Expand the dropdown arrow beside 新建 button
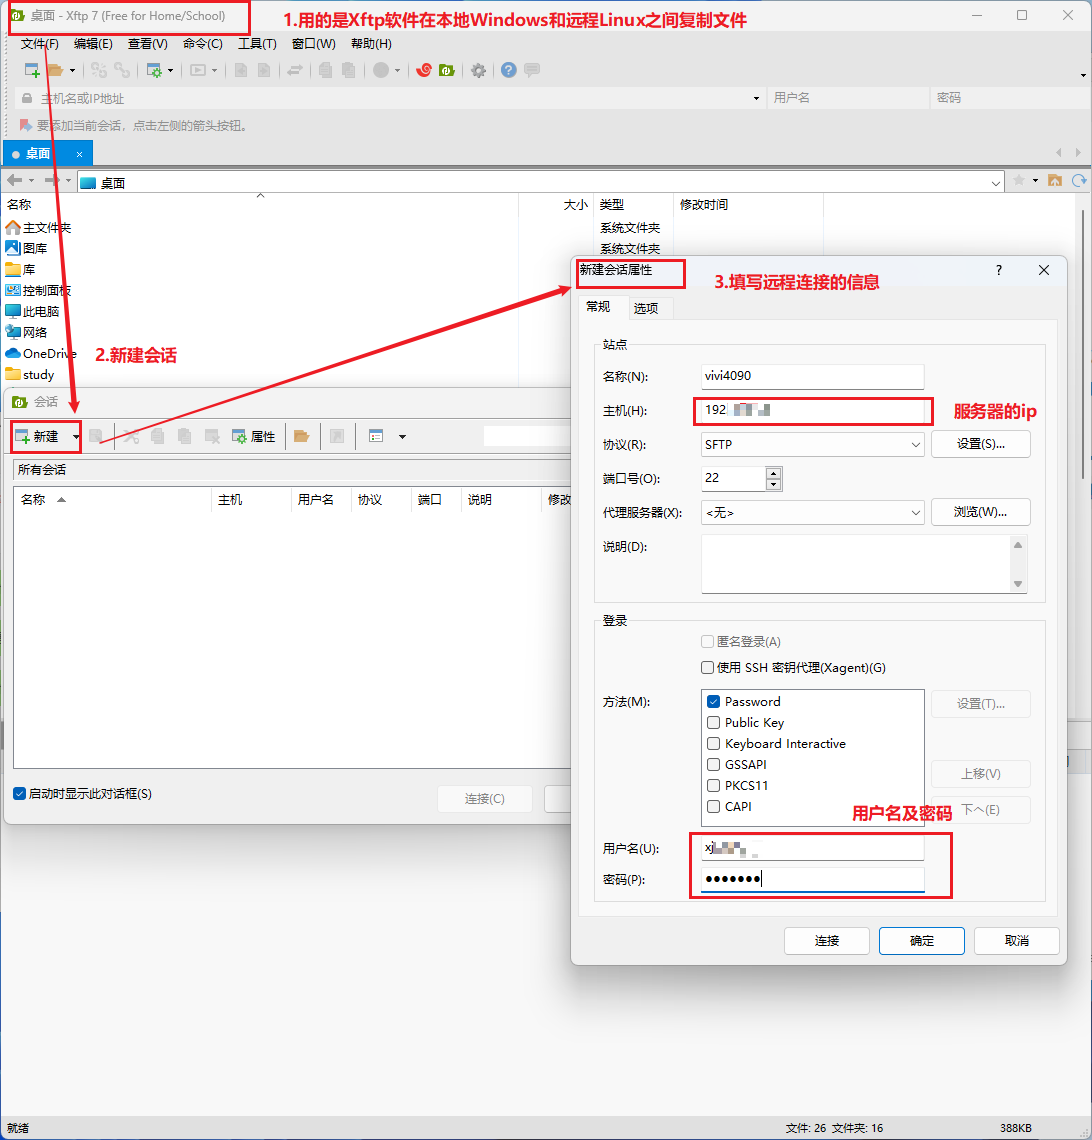 tap(76, 437)
